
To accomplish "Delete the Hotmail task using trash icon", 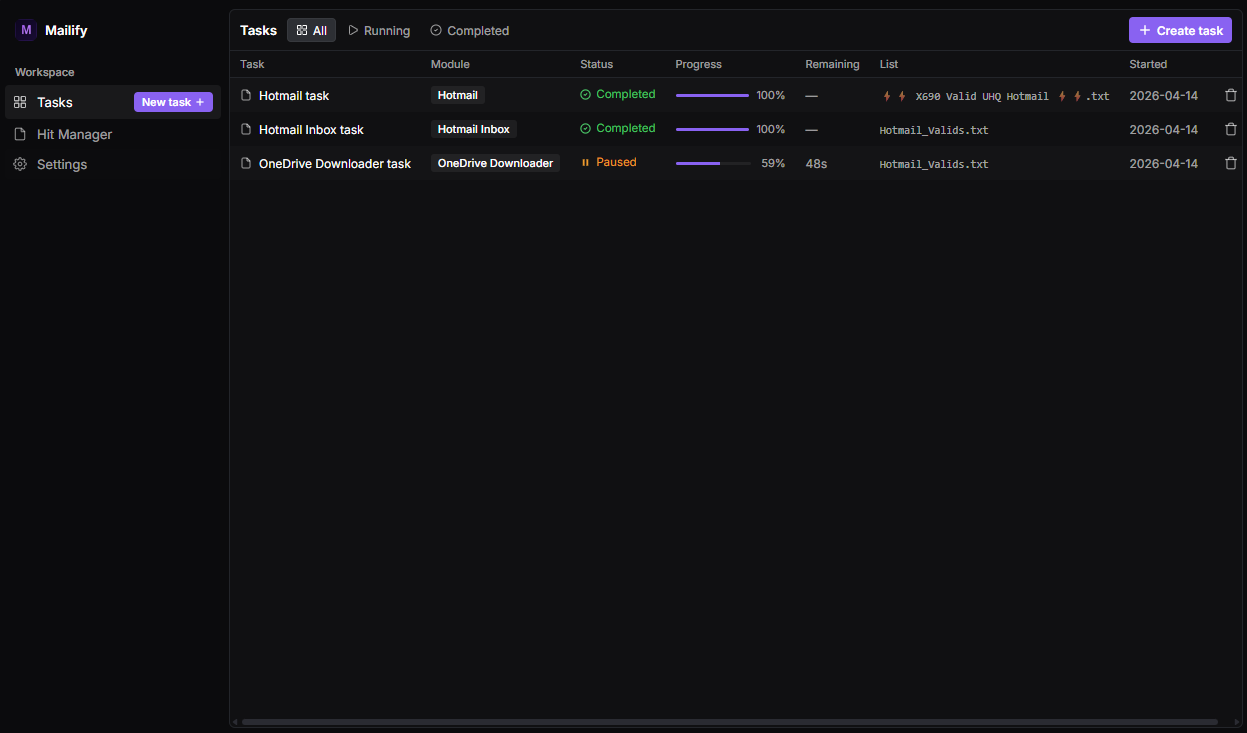I will pyautogui.click(x=1231, y=95).
